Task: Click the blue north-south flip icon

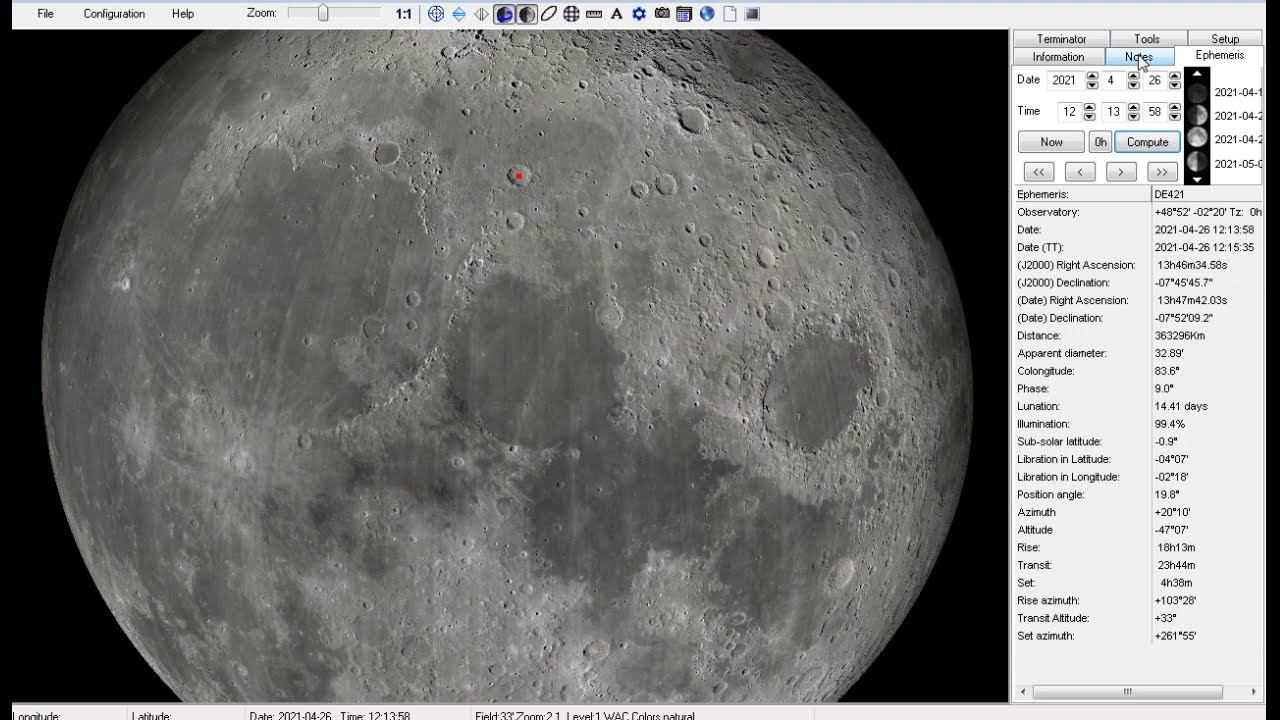Action: point(459,14)
